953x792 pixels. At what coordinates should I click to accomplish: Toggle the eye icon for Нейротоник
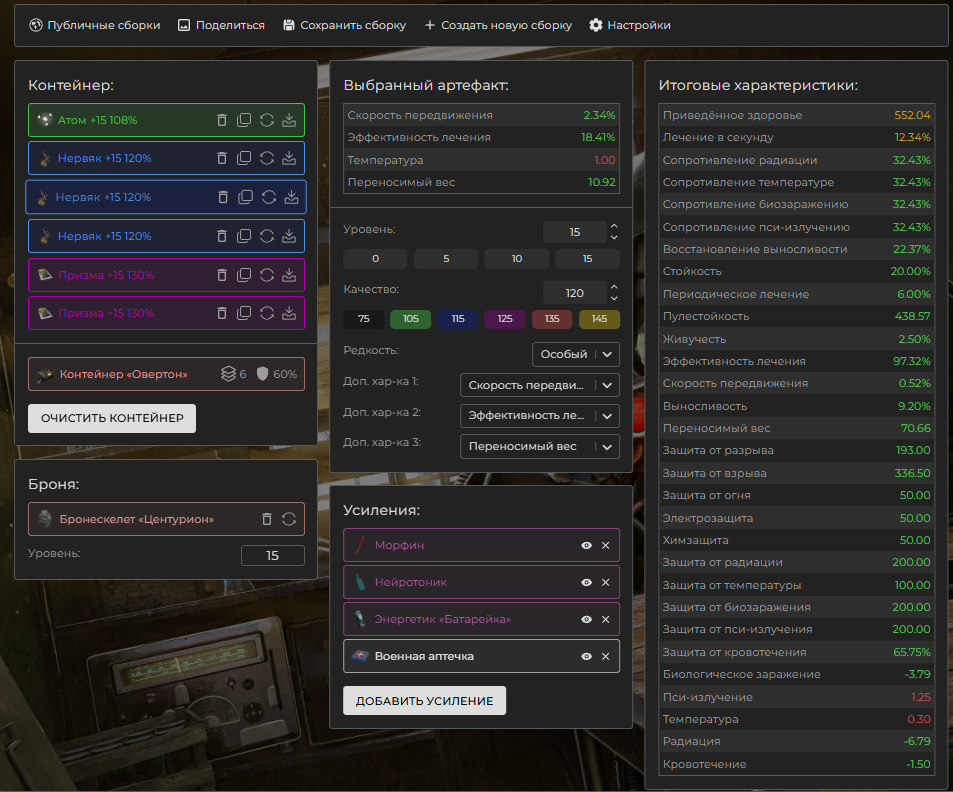click(x=587, y=582)
